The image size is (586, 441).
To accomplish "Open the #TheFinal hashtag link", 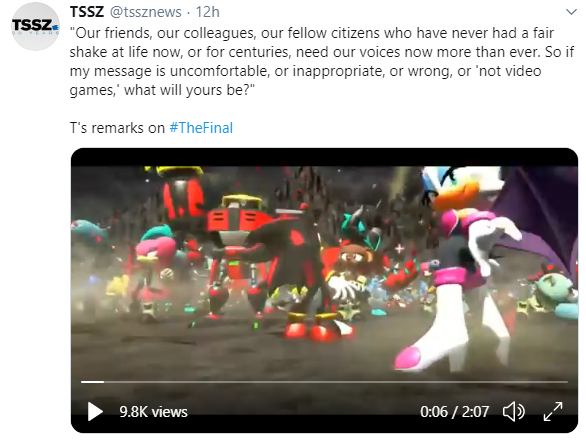I will pos(201,128).
